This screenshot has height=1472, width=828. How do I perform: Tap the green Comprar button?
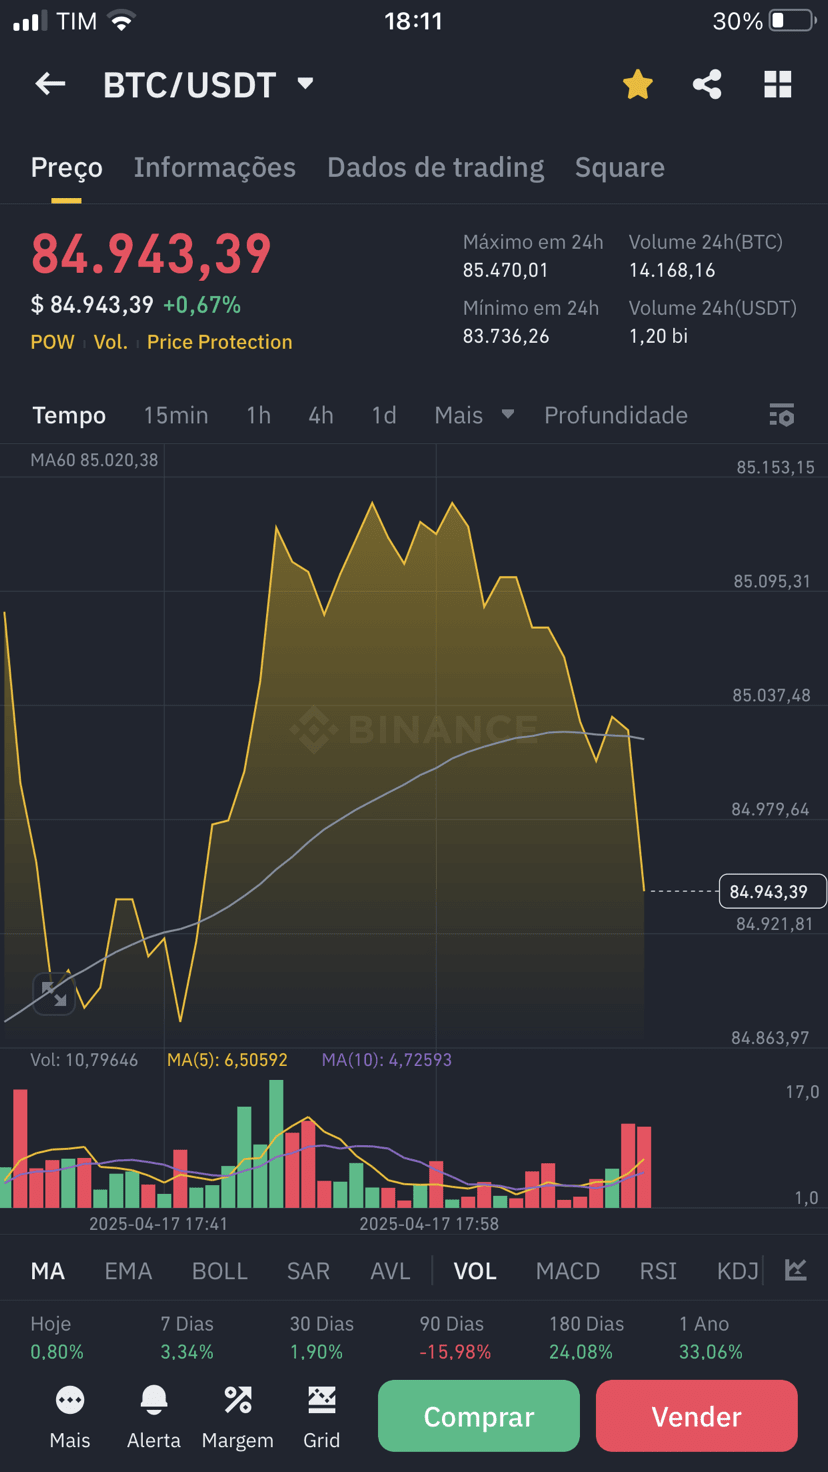pos(479,1416)
